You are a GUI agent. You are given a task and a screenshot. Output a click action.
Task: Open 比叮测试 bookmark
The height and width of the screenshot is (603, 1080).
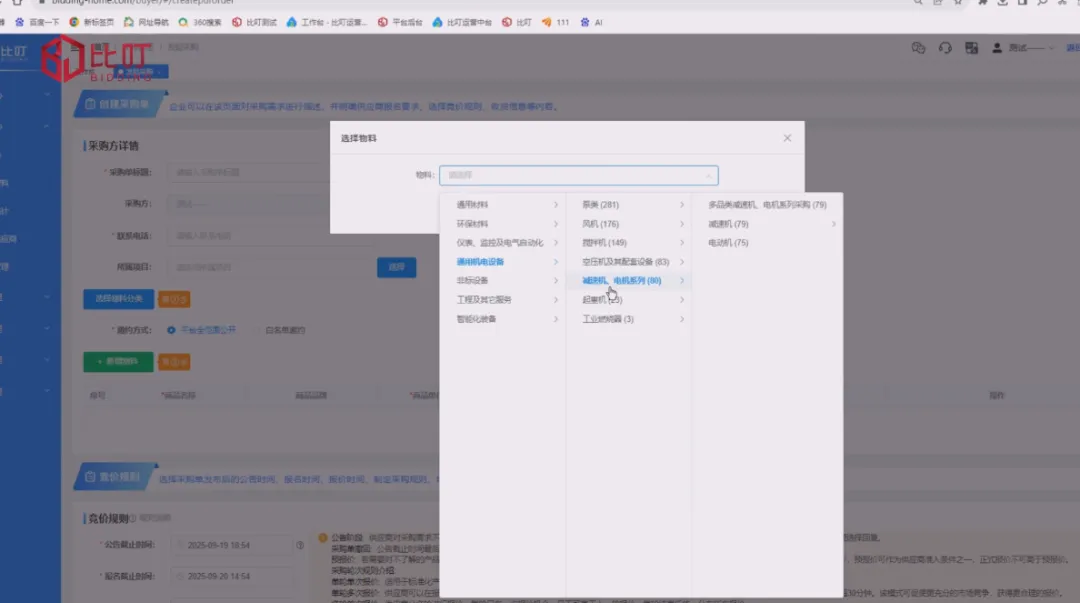coord(254,22)
